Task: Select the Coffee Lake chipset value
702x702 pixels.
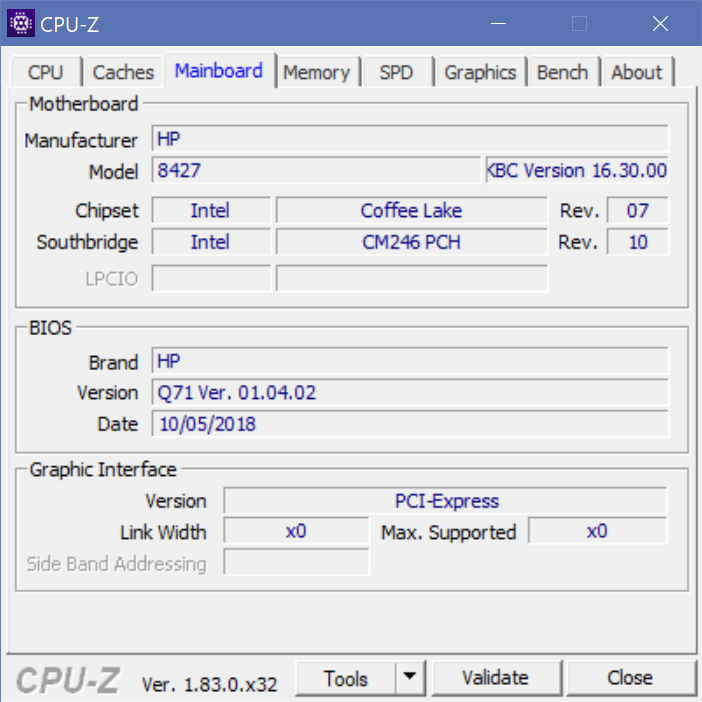Action: (x=411, y=210)
